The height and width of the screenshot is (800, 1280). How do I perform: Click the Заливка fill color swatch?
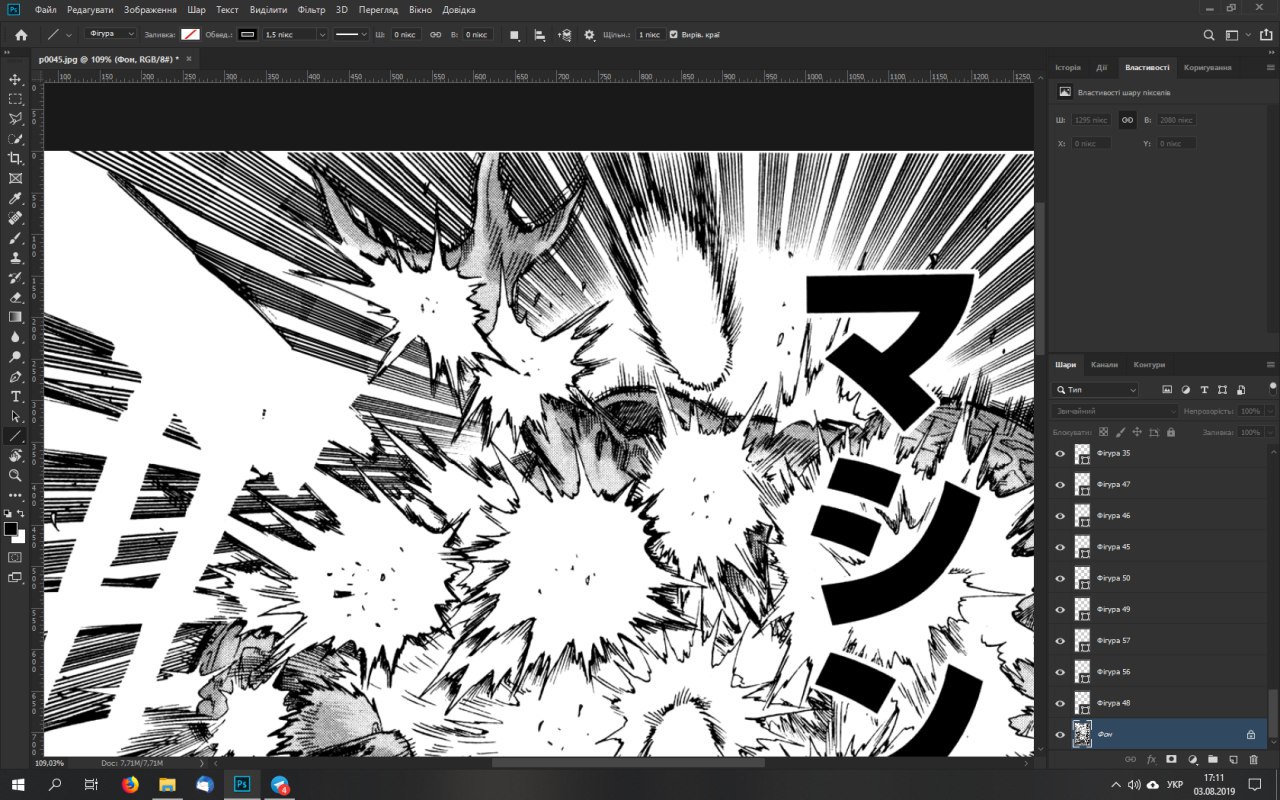point(190,35)
